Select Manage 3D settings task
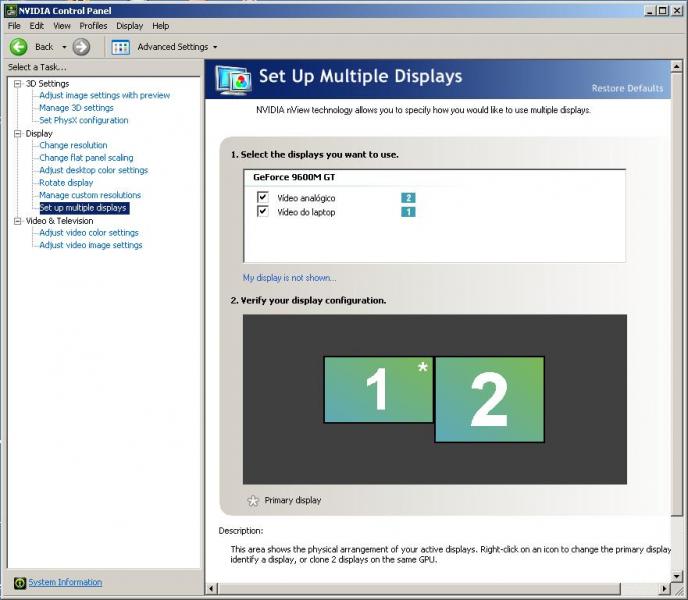The image size is (688, 600). (76, 108)
